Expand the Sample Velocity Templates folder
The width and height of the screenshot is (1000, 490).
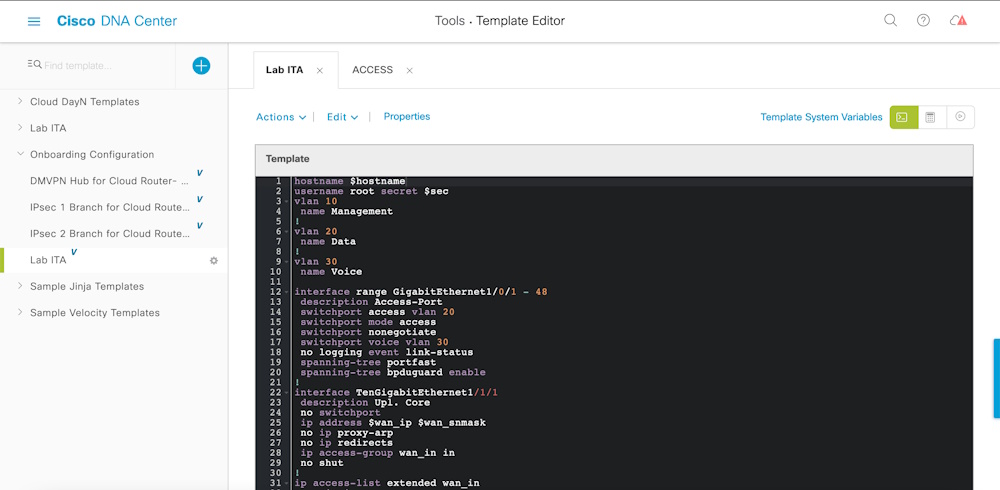click(20, 313)
